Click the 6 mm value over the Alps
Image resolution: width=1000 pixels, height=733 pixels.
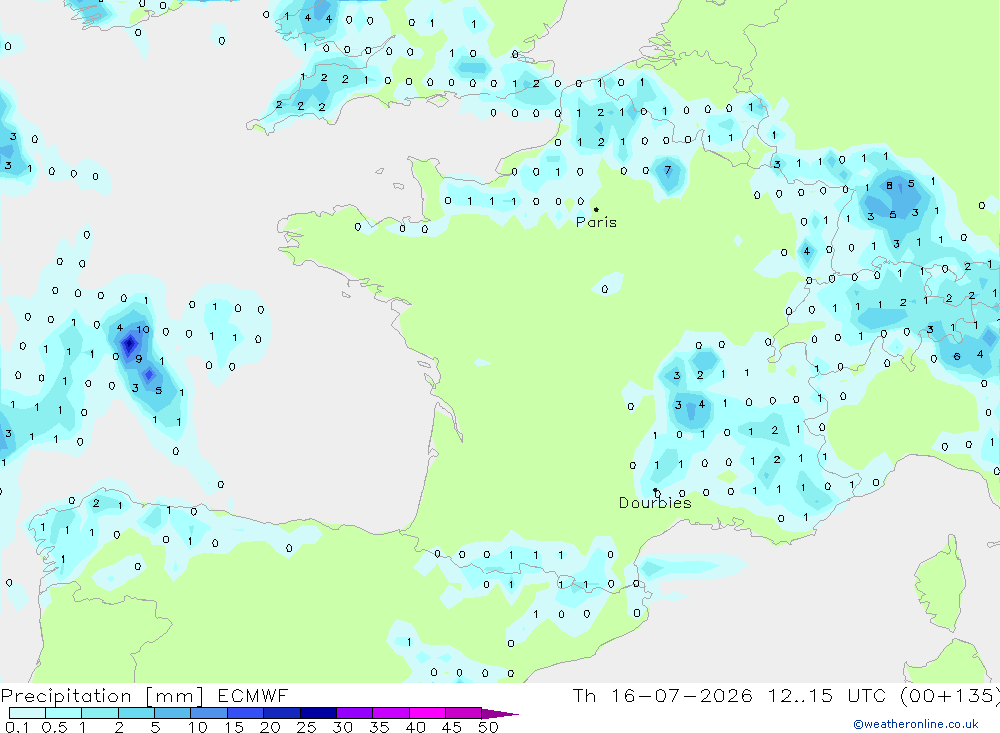(x=957, y=357)
